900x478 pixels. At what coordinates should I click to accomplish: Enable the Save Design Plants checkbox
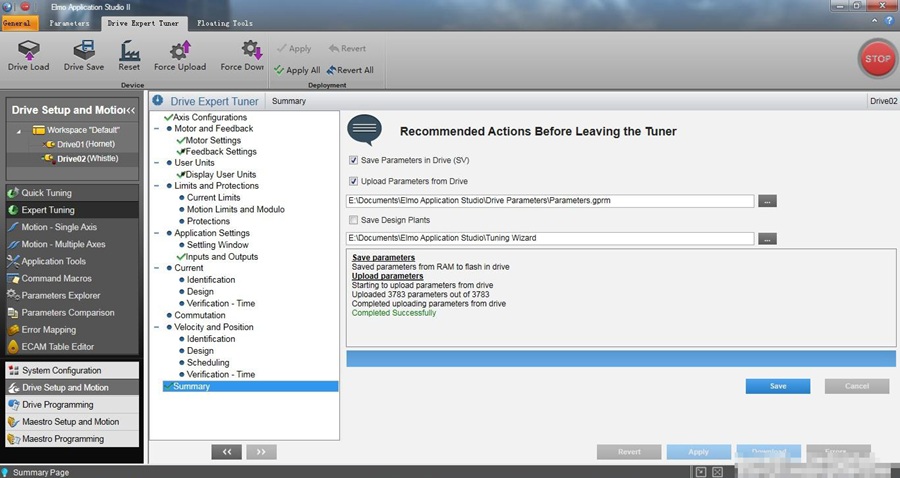coord(354,219)
